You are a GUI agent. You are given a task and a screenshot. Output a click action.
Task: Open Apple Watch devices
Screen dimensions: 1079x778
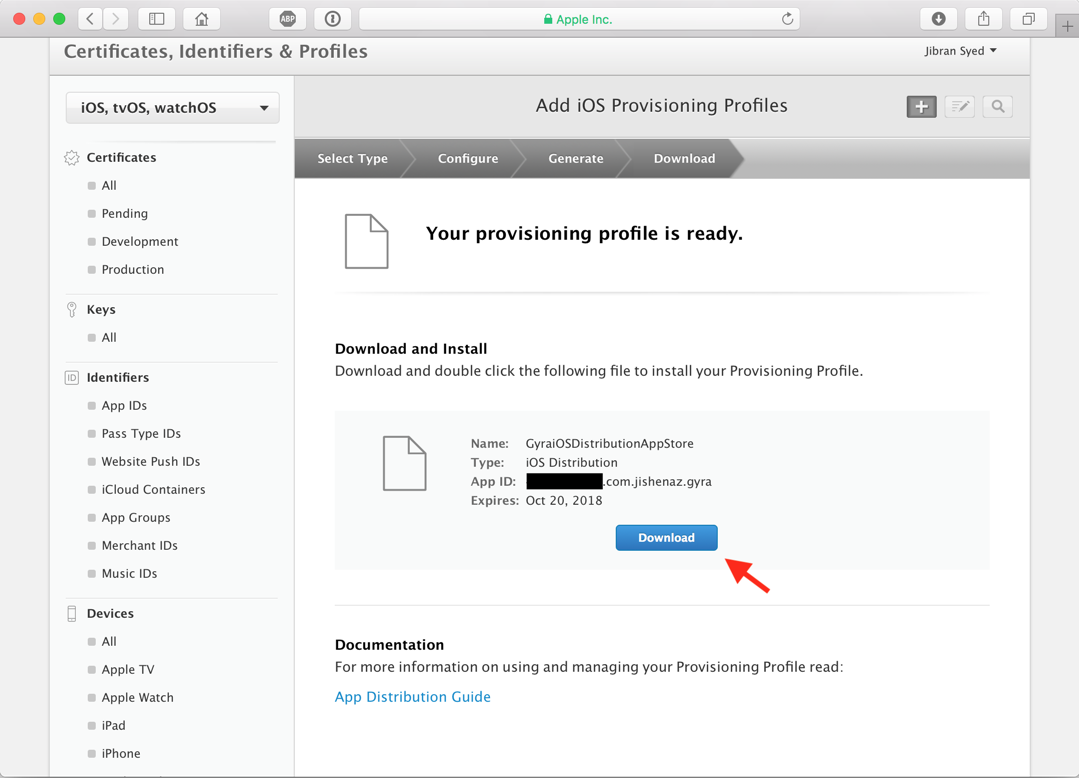point(138,698)
